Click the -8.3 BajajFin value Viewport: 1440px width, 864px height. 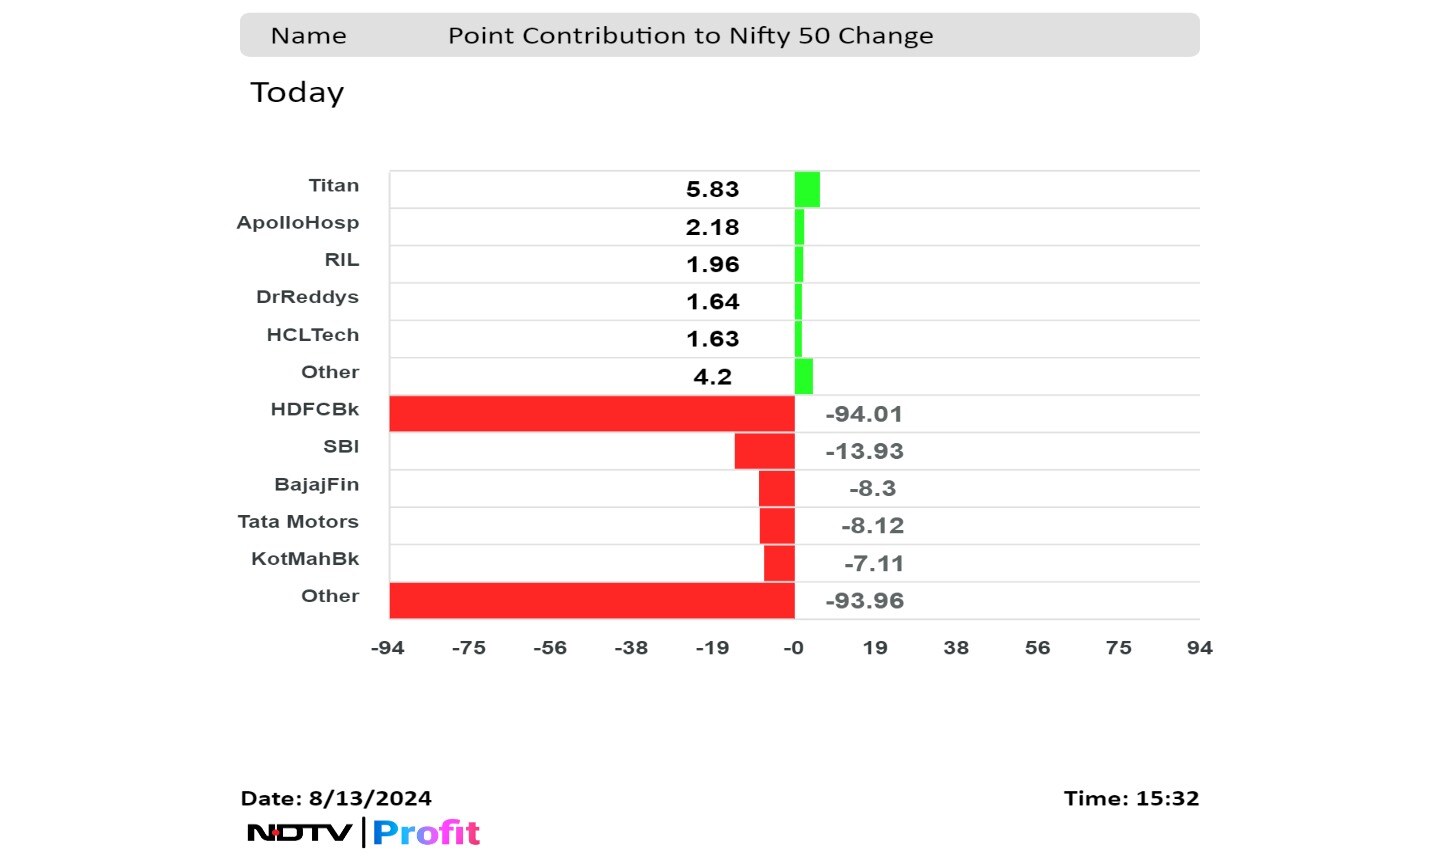pos(872,488)
